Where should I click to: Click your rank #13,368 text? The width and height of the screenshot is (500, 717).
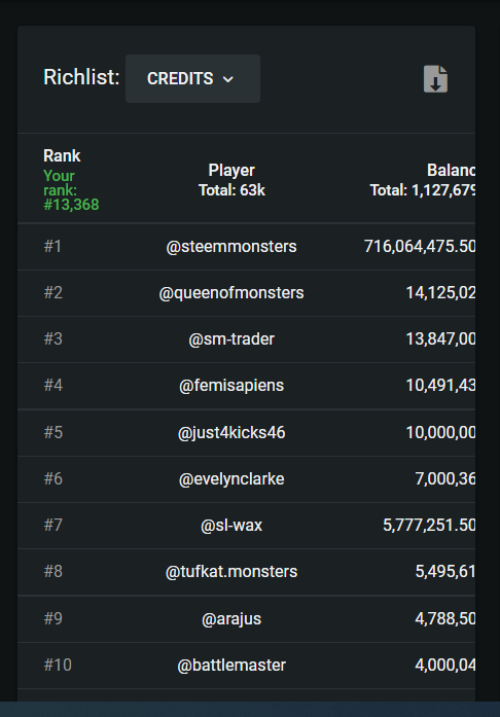(71, 204)
